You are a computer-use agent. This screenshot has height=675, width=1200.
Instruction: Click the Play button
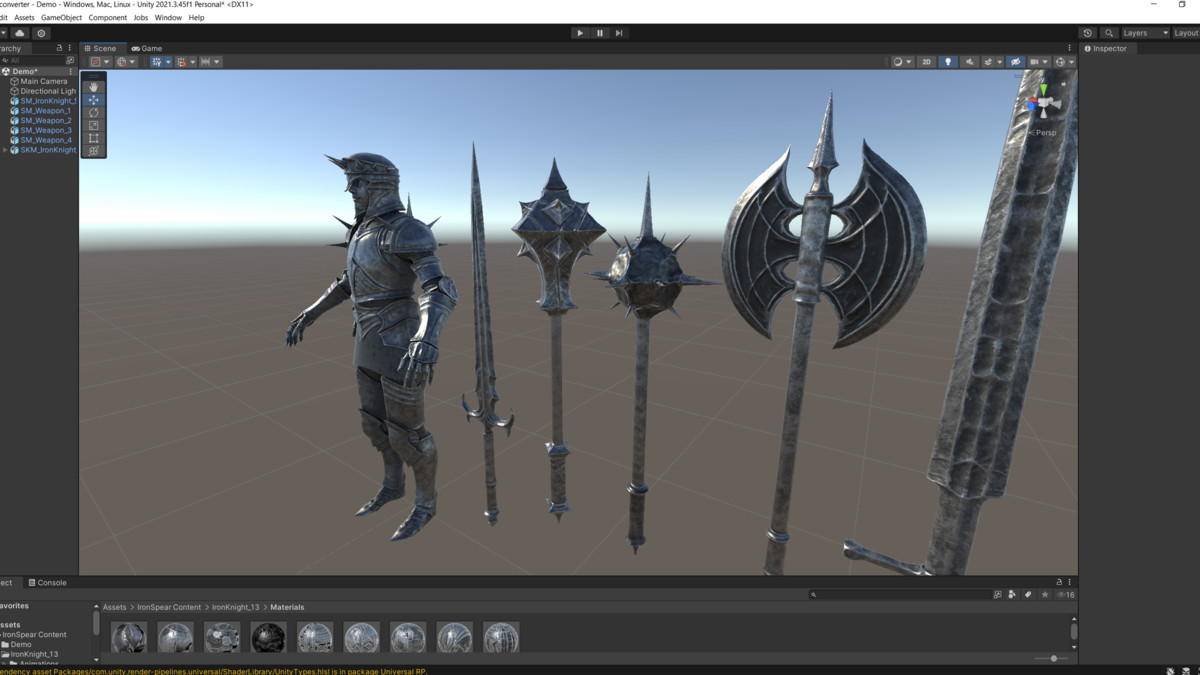coord(580,33)
